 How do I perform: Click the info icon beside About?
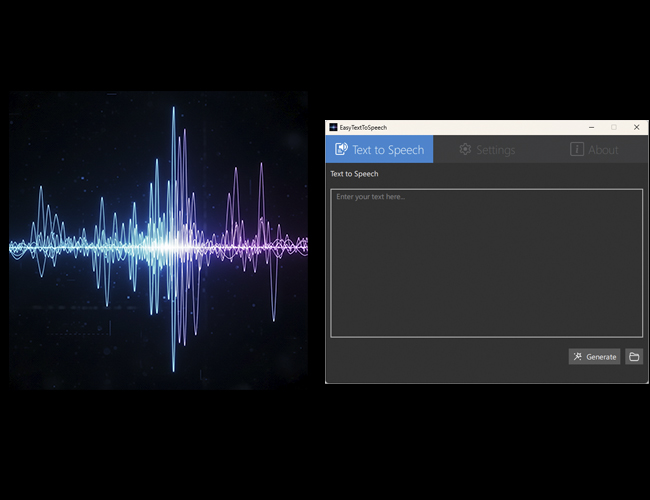(x=577, y=149)
